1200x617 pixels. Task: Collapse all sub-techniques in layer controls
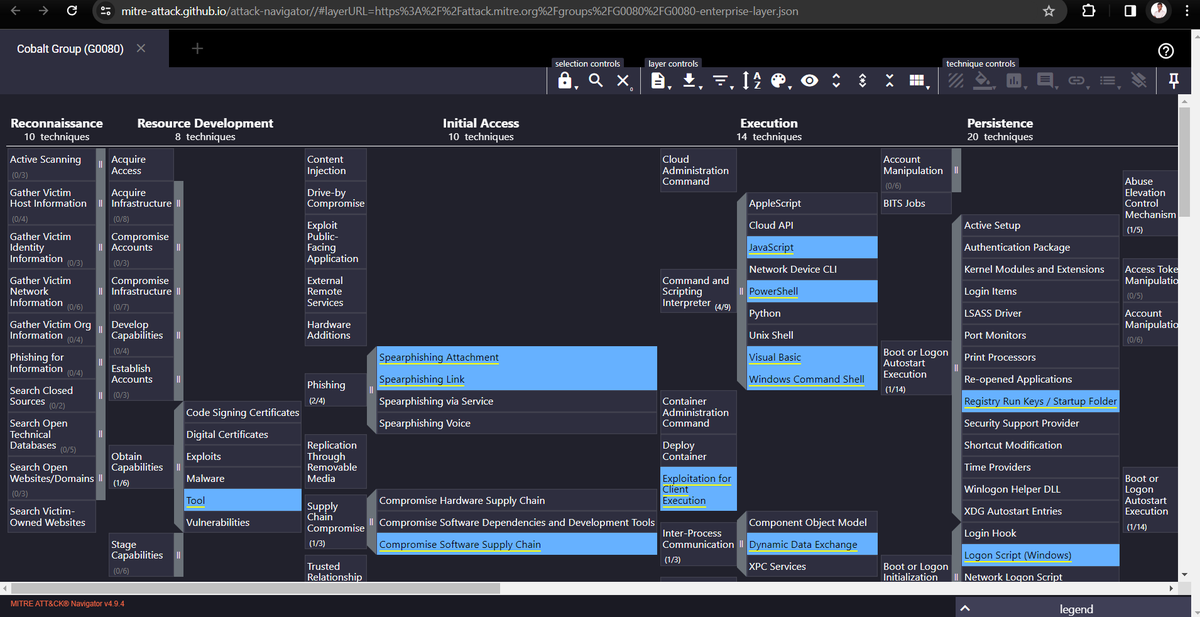pos(889,81)
